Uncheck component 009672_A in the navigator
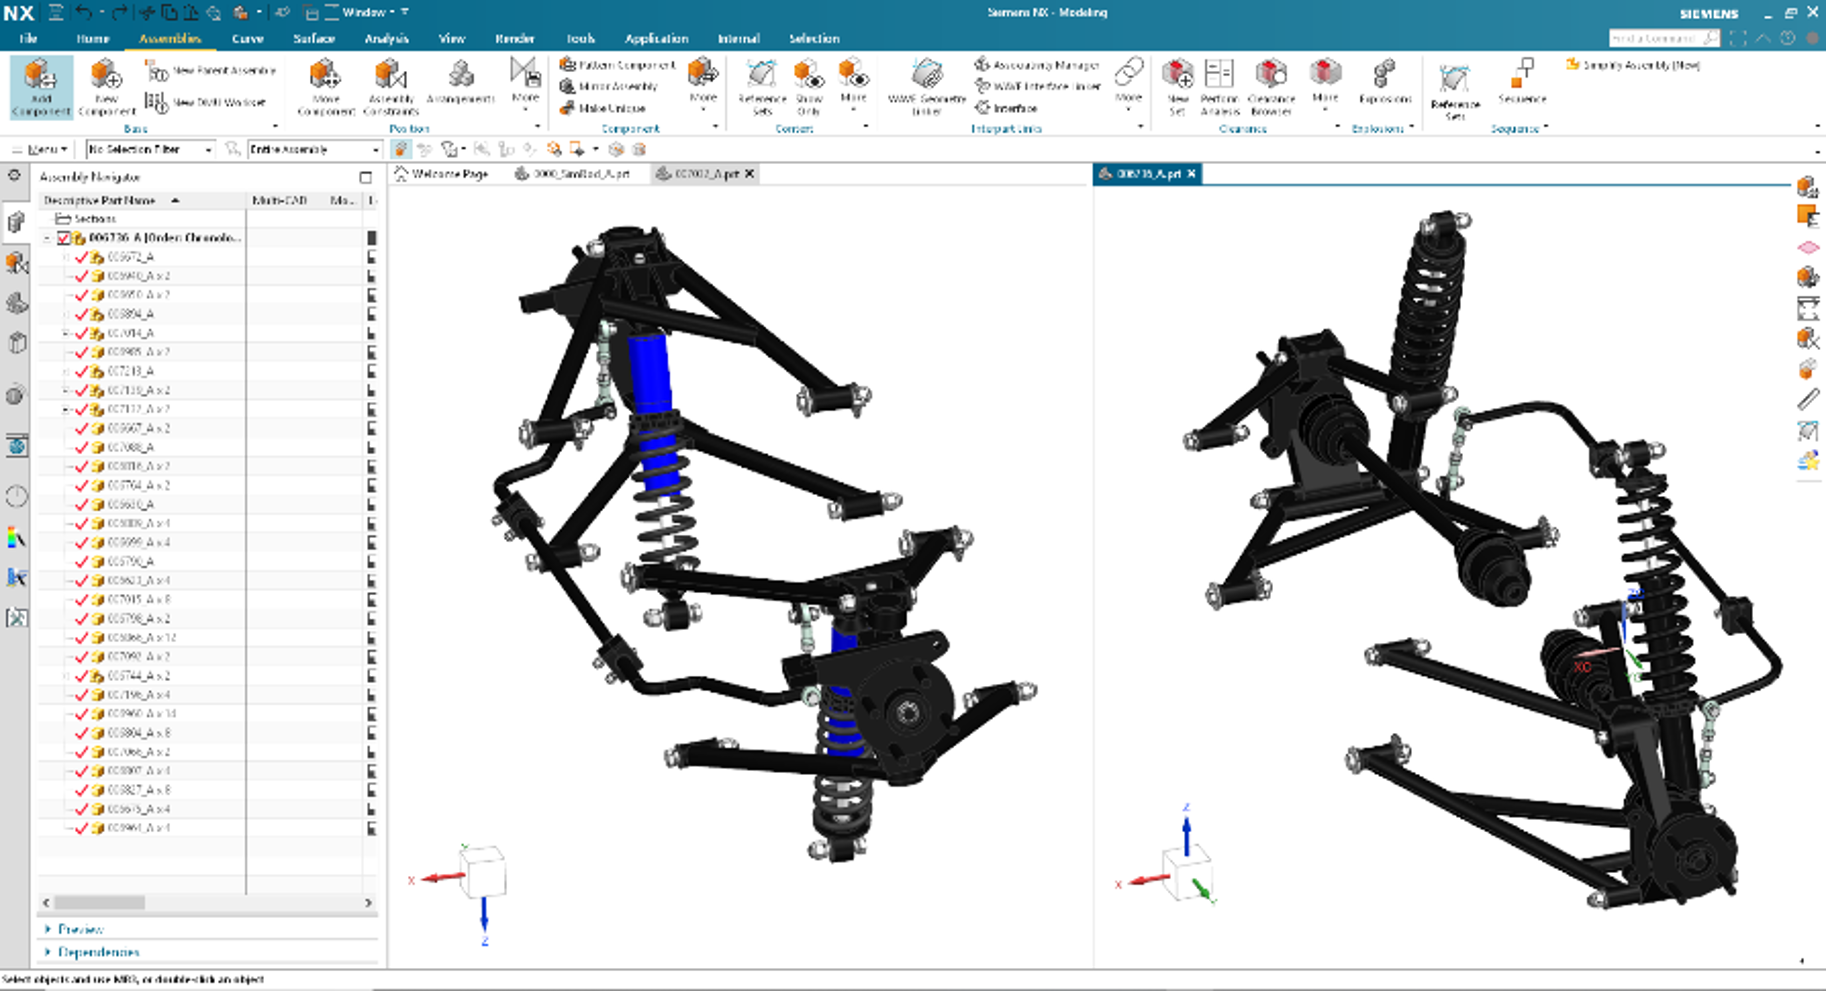The height and width of the screenshot is (991, 1826). pos(80,256)
